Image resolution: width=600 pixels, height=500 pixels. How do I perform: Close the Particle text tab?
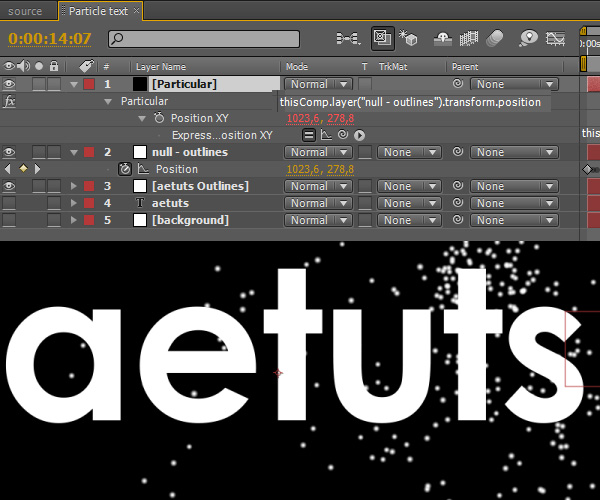136,11
